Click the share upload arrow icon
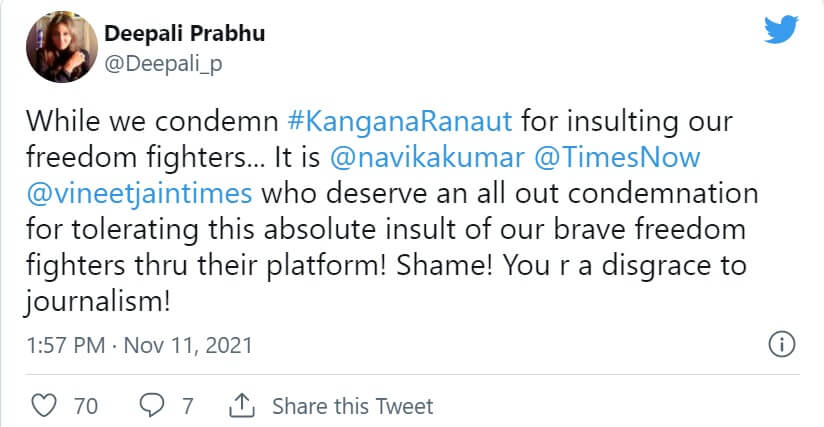The height and width of the screenshot is (427, 824). click(x=242, y=406)
